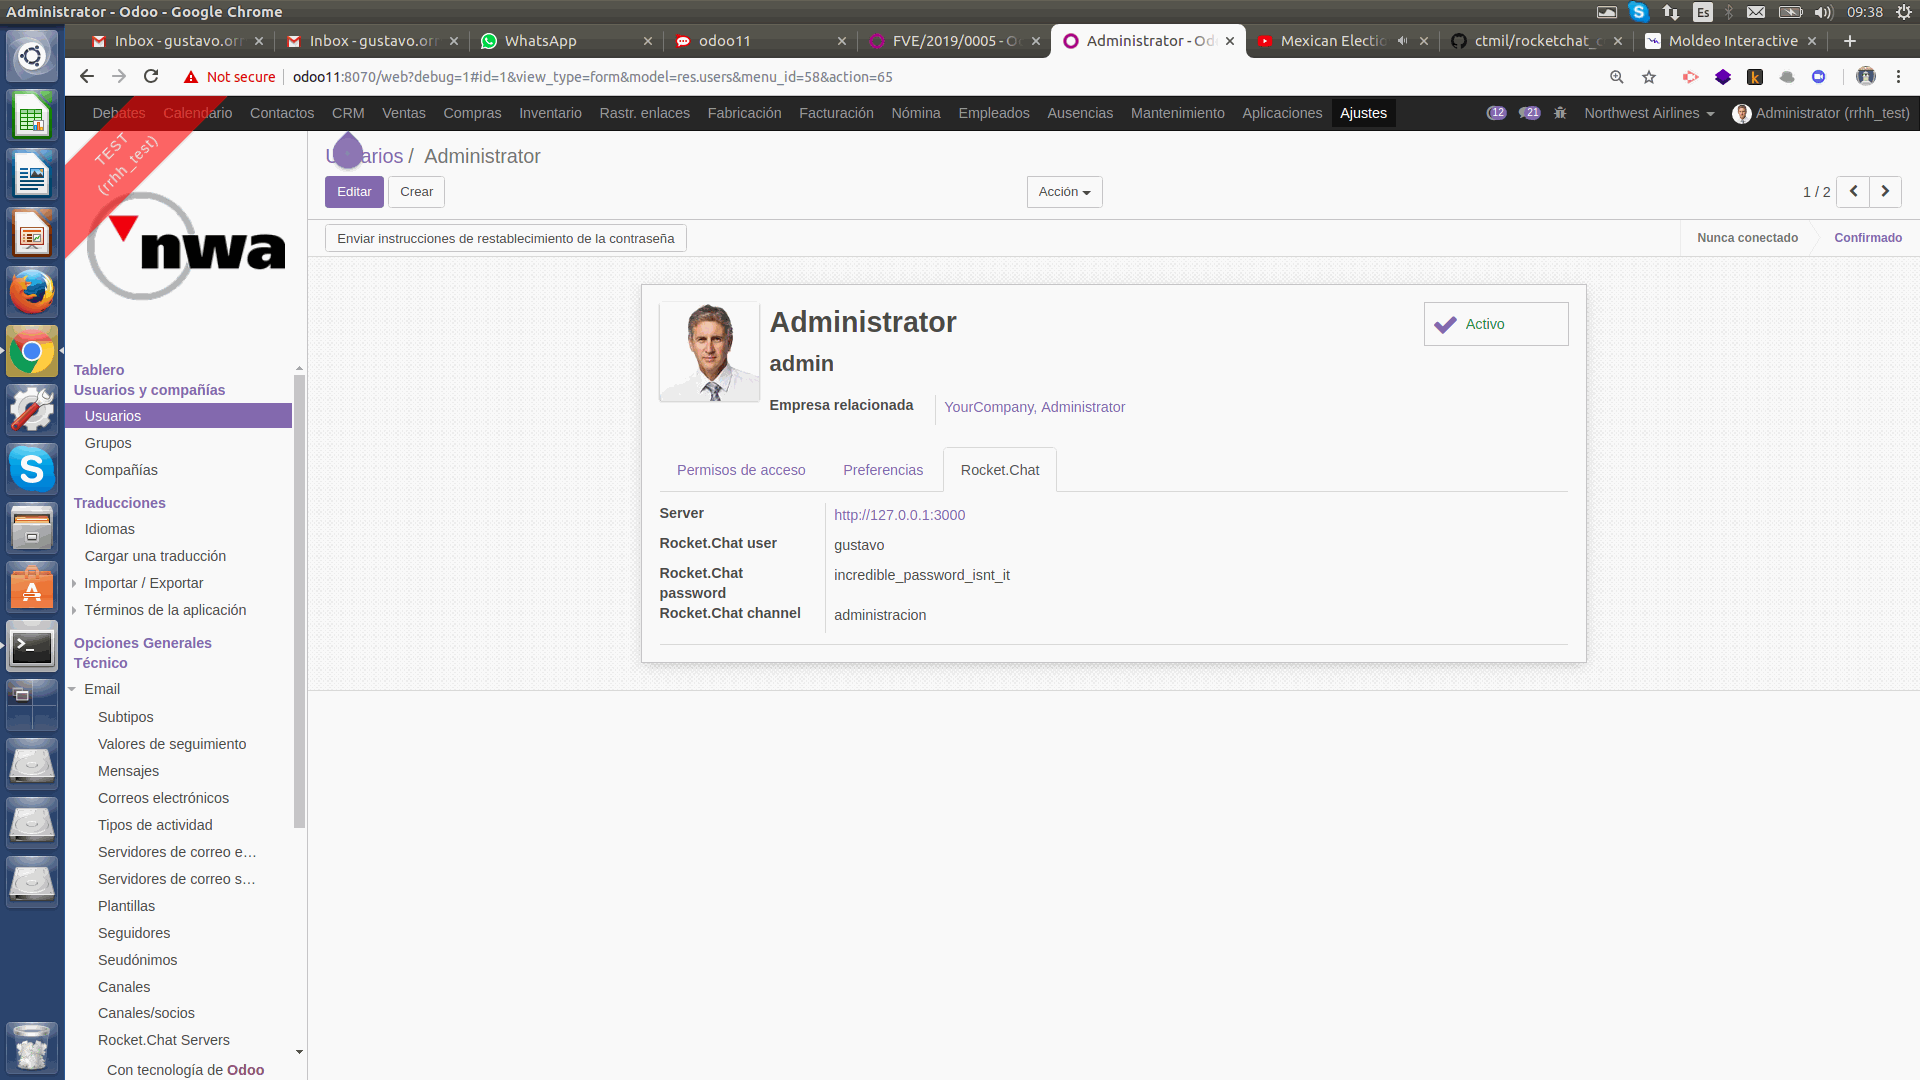Click the Skype tray indicator
Image resolution: width=1920 pixels, height=1080 pixels.
(x=1638, y=12)
